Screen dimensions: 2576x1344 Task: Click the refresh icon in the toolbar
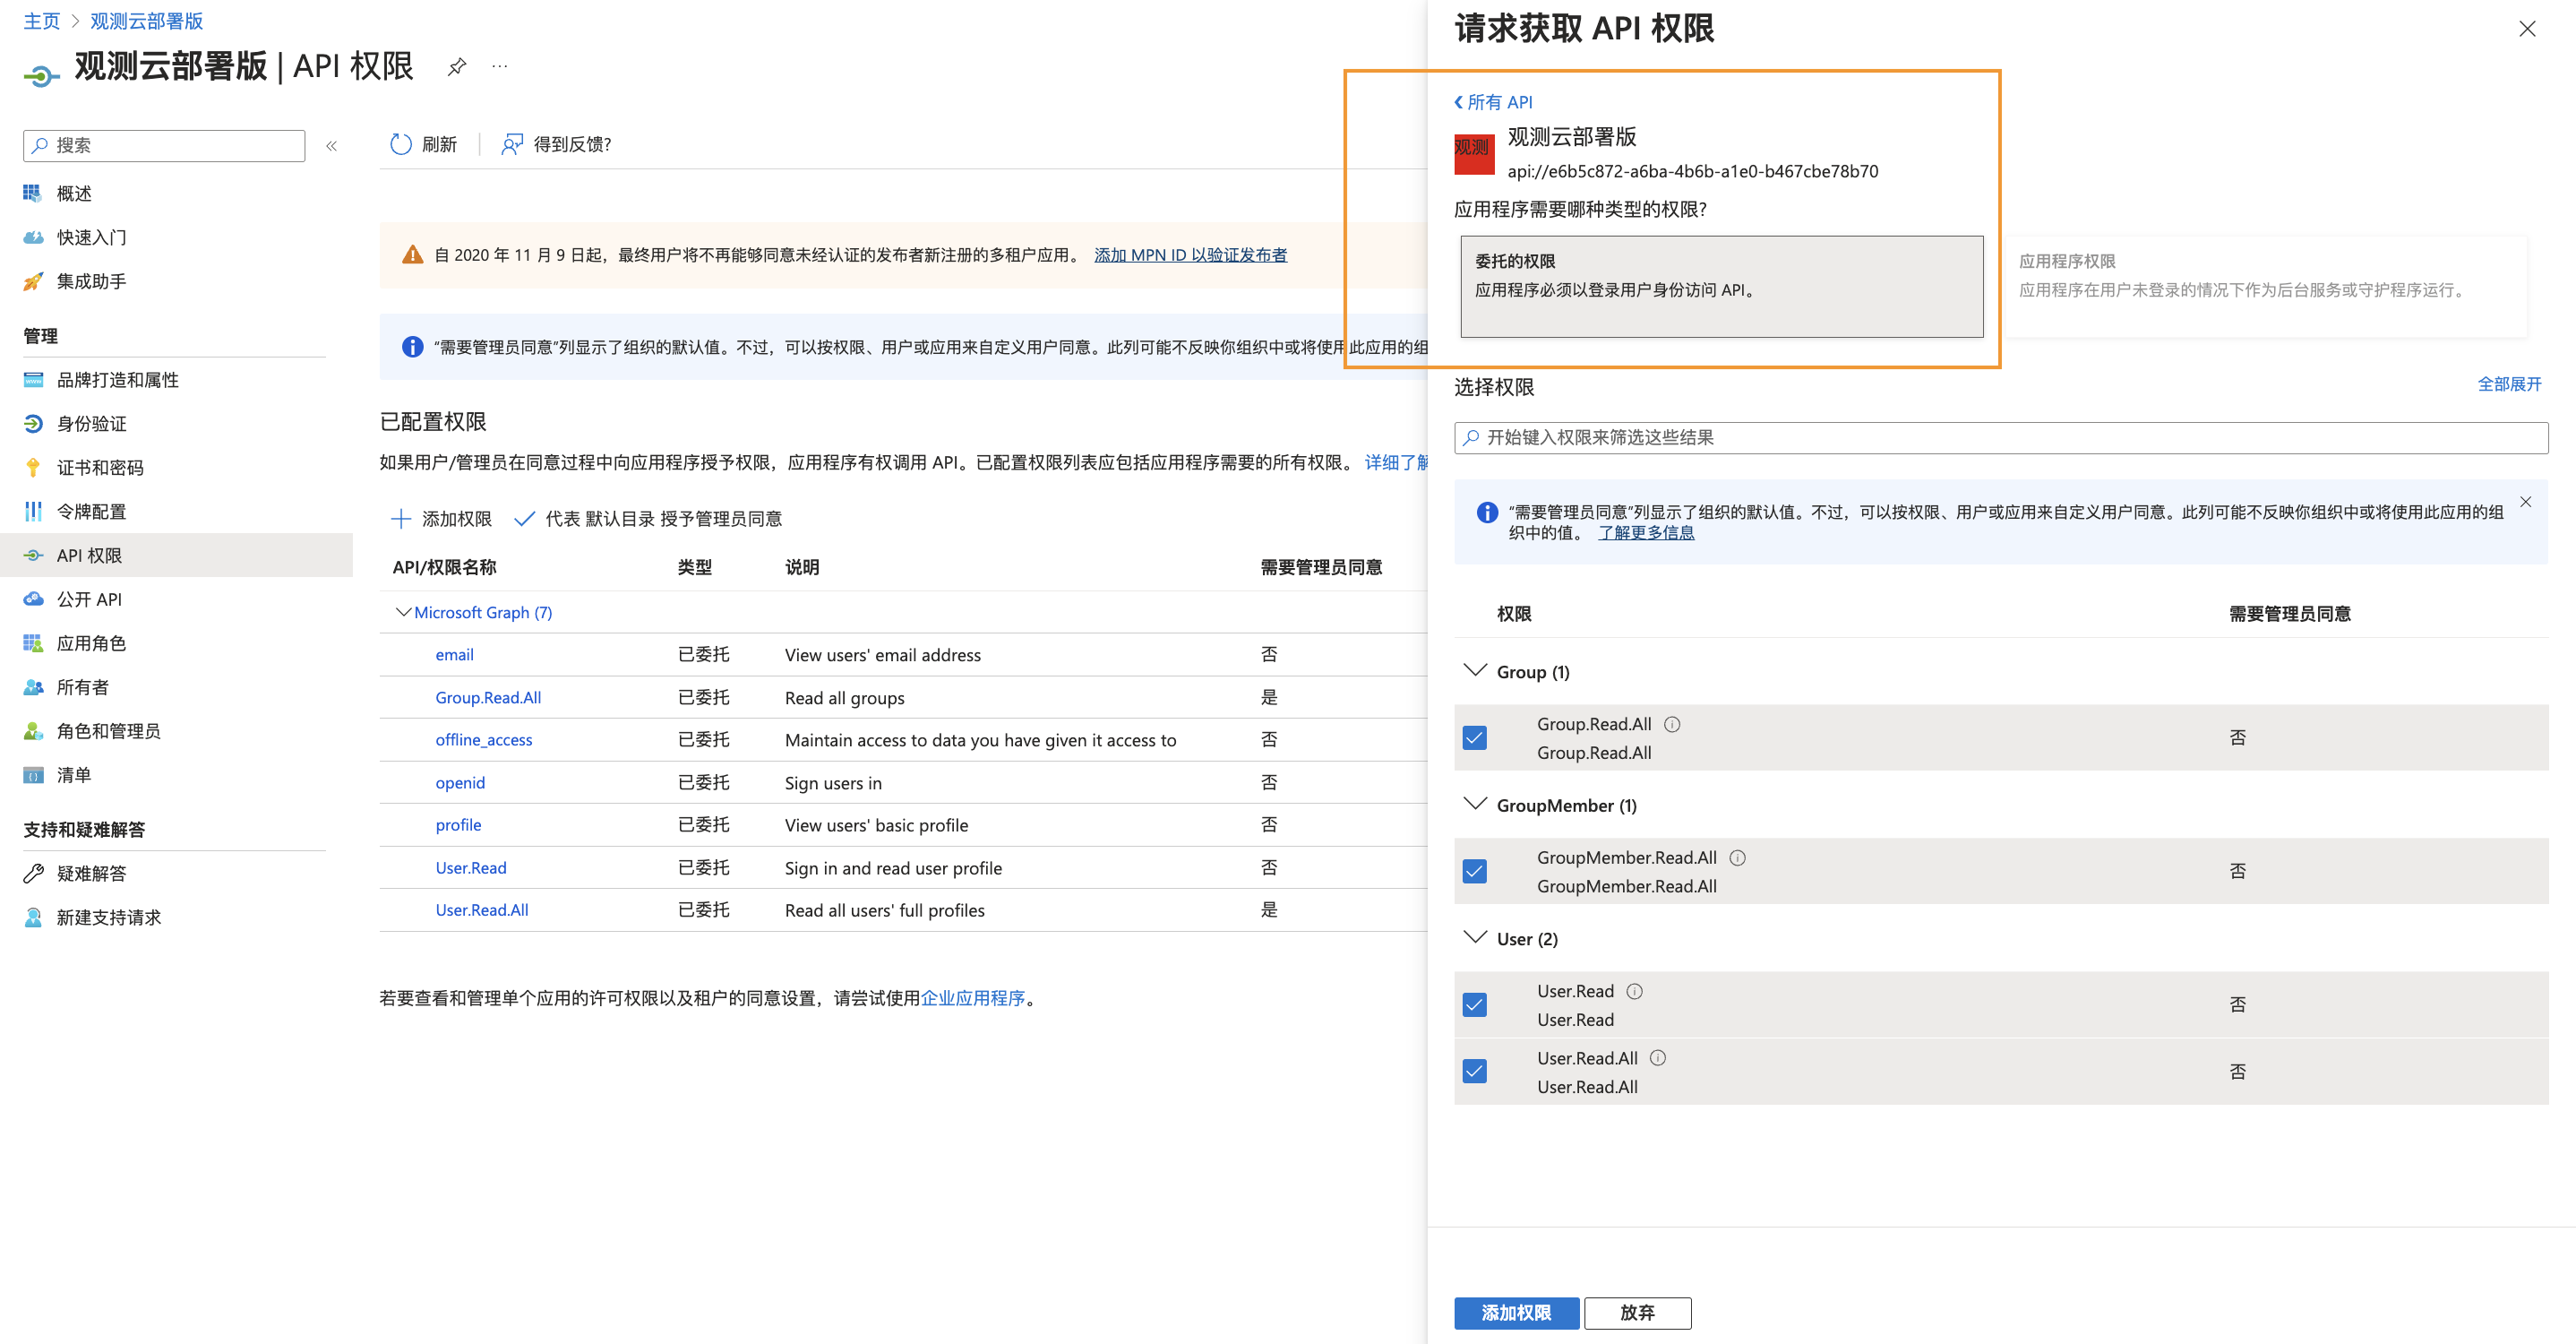(x=401, y=144)
